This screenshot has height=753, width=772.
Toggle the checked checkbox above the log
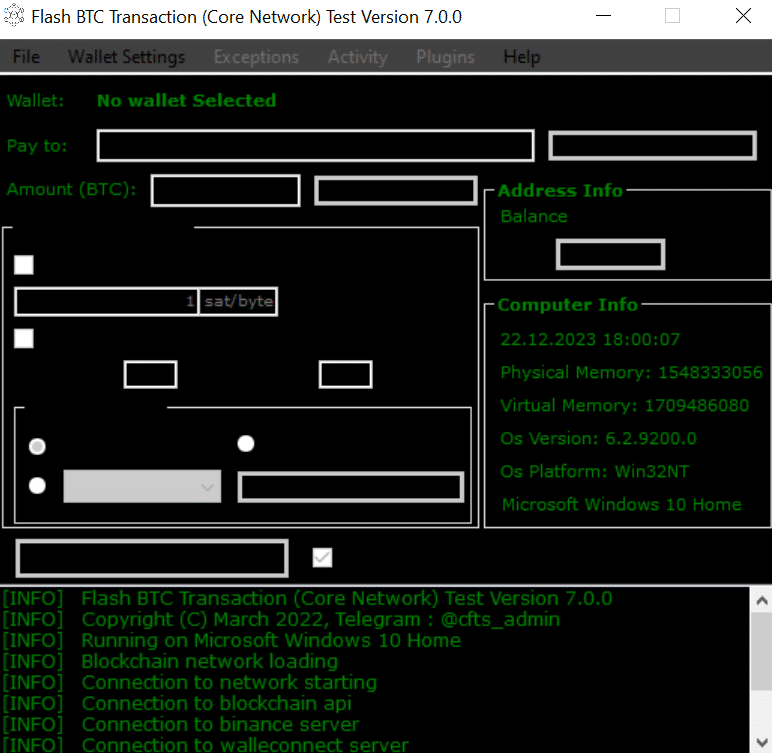tap(322, 557)
